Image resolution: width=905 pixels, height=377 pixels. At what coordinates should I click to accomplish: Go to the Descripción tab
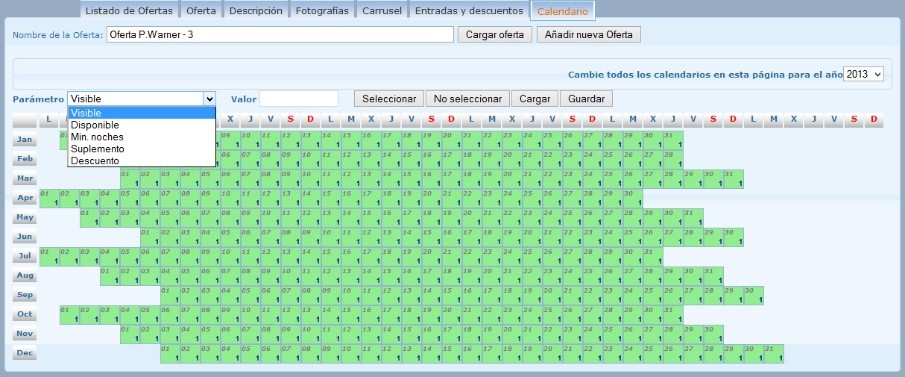(x=256, y=10)
